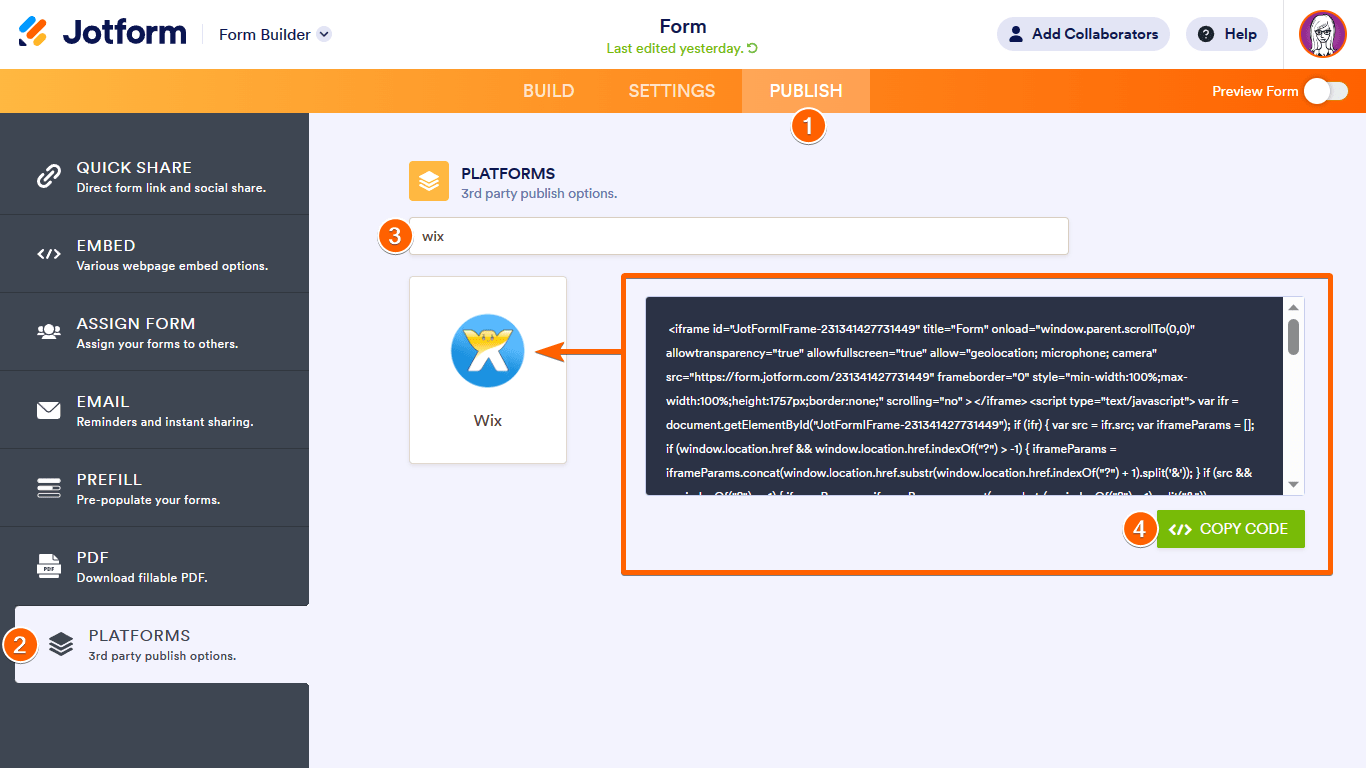Click the Preview Form label

(x=1255, y=91)
